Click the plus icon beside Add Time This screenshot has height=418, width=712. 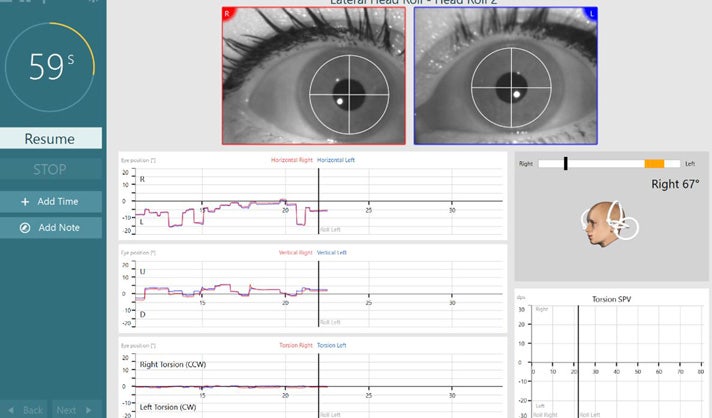tap(25, 202)
